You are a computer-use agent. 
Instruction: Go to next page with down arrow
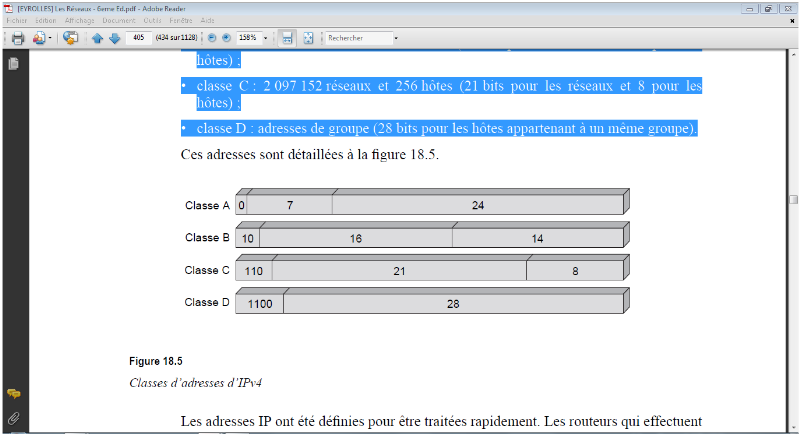(115, 38)
